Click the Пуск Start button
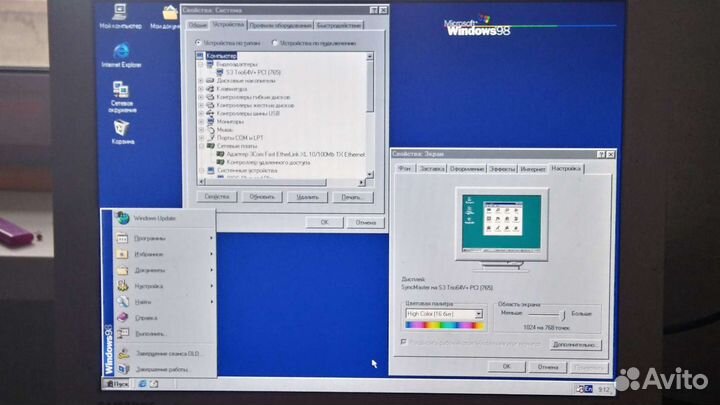This screenshot has width=720, height=405. click(117, 383)
